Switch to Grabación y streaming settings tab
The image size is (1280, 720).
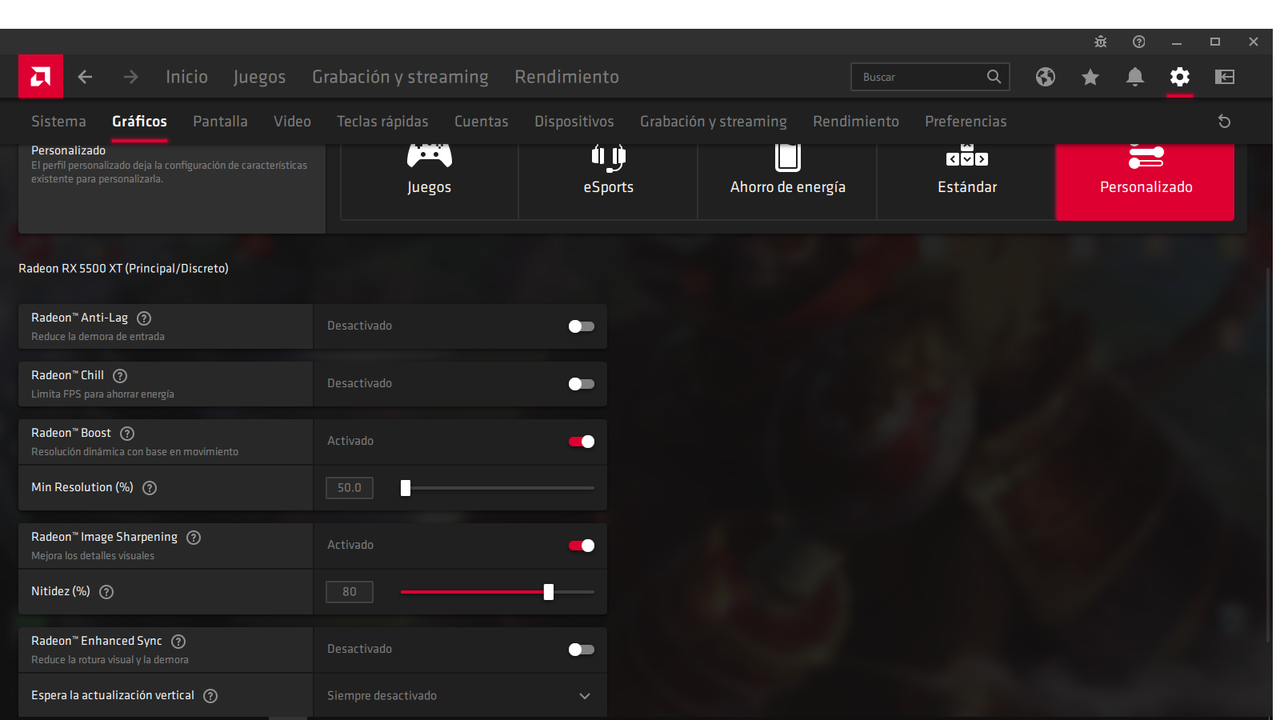pyautogui.click(x=713, y=121)
